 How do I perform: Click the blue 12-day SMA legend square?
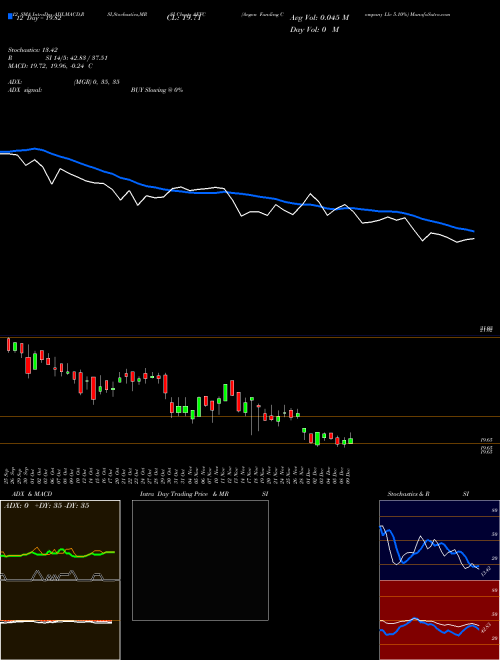point(10,16)
